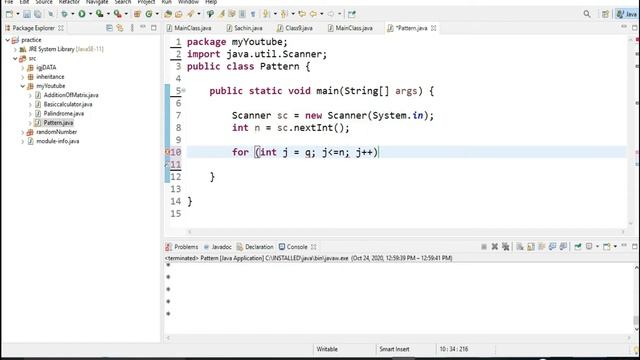Switch to the Sachin.java editor tab

pos(244,28)
